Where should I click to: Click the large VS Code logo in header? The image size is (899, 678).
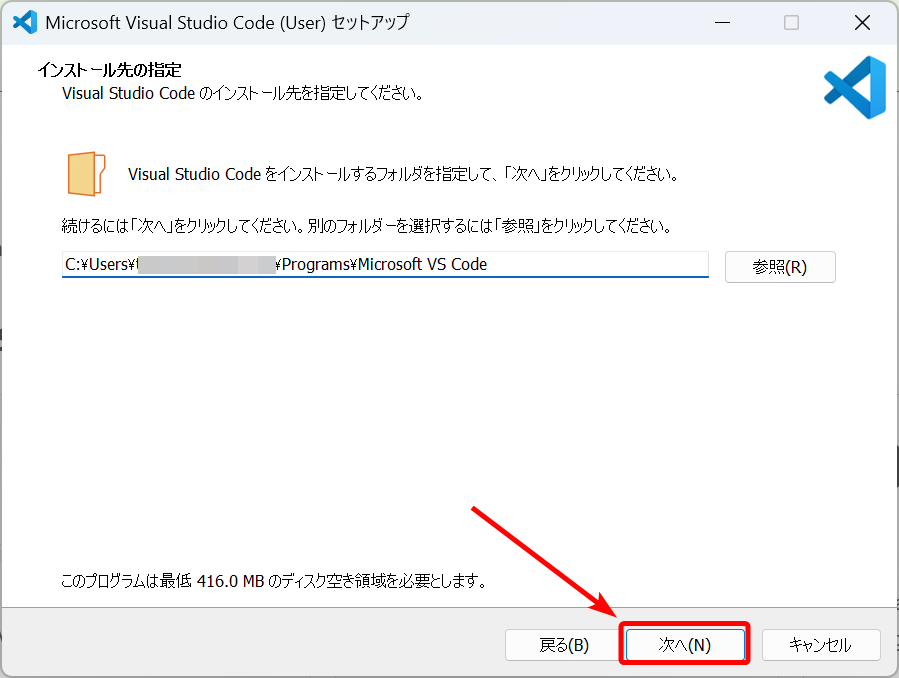[854, 87]
